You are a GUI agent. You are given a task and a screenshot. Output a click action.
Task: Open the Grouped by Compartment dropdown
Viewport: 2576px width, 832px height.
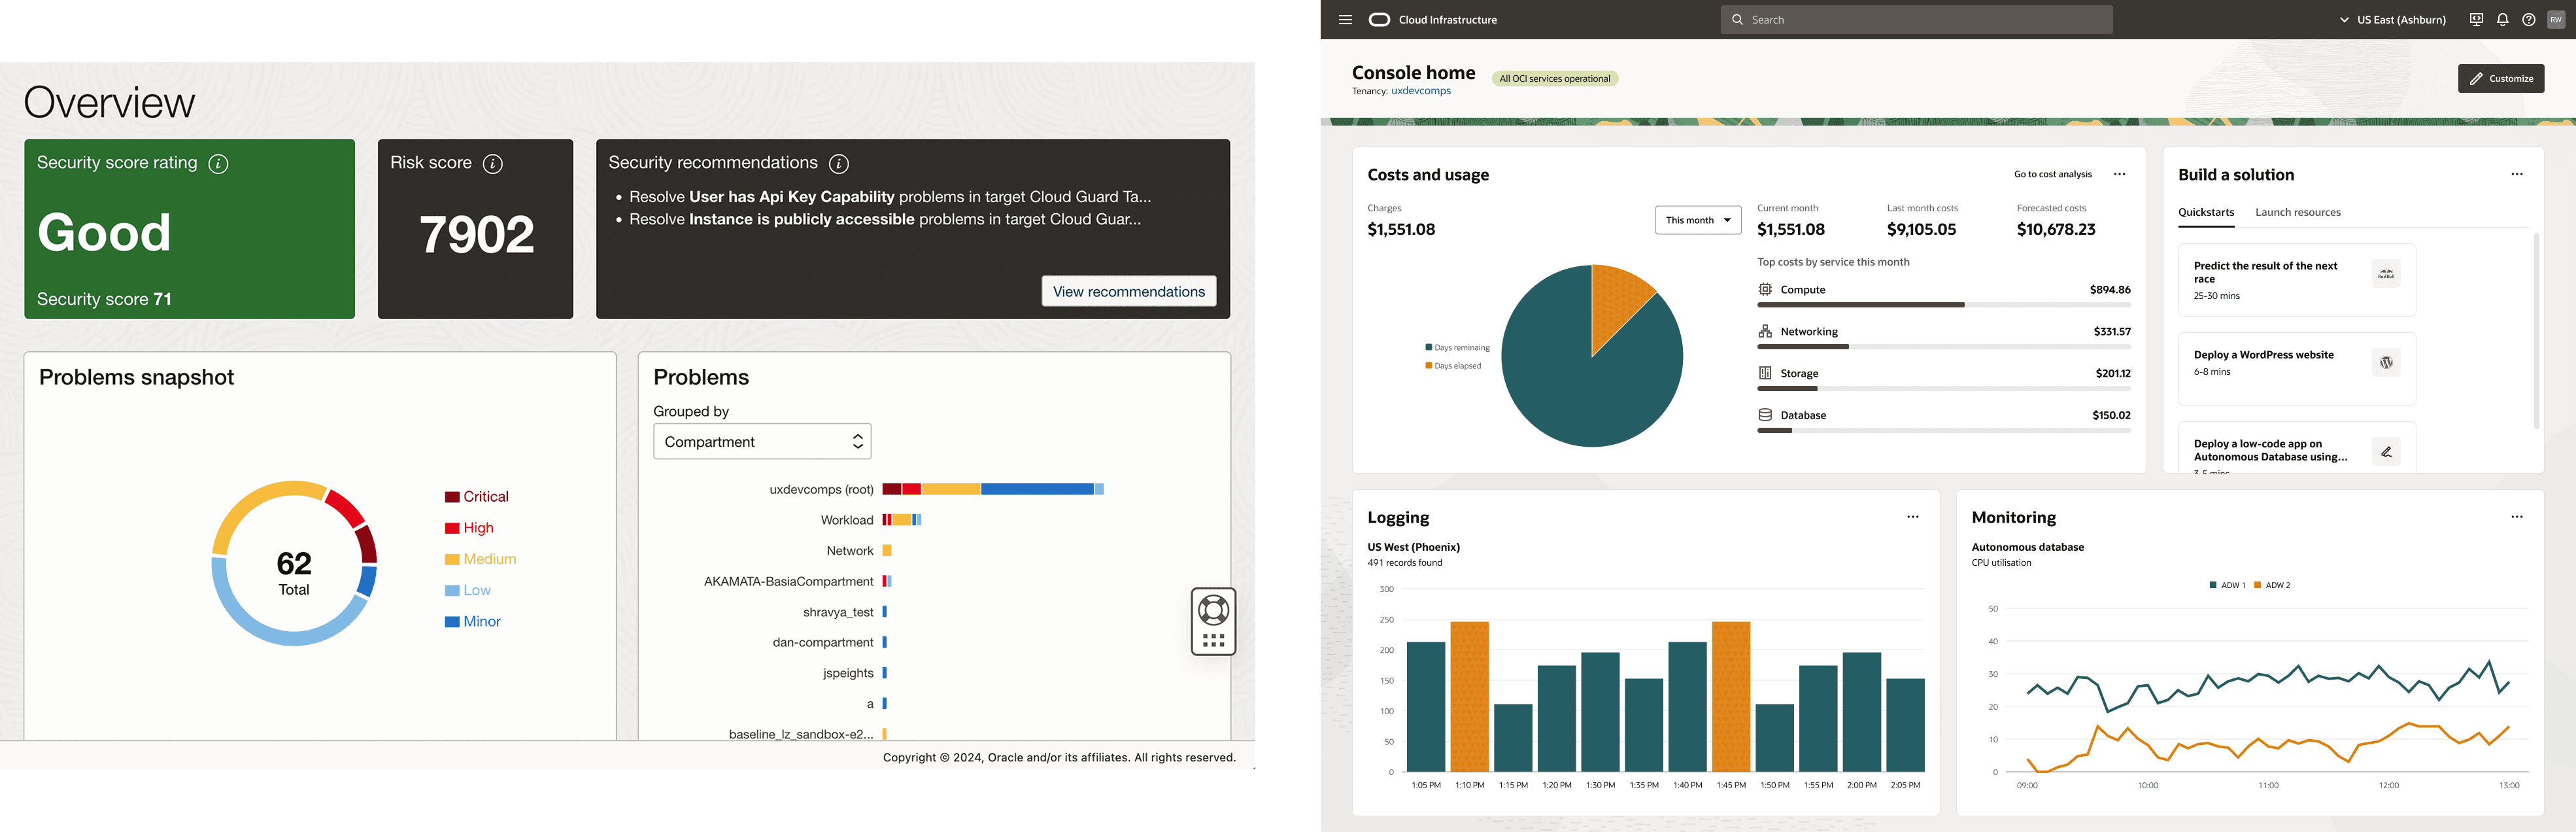coord(762,441)
